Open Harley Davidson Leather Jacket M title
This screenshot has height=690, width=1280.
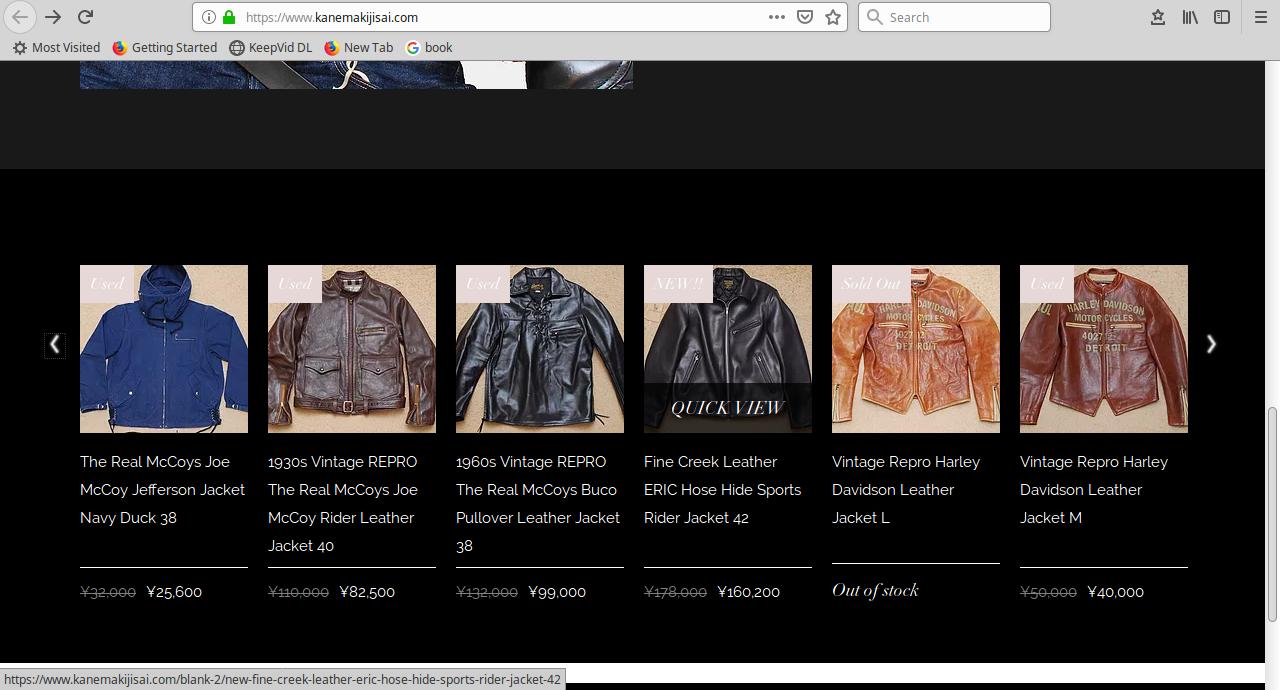1094,490
